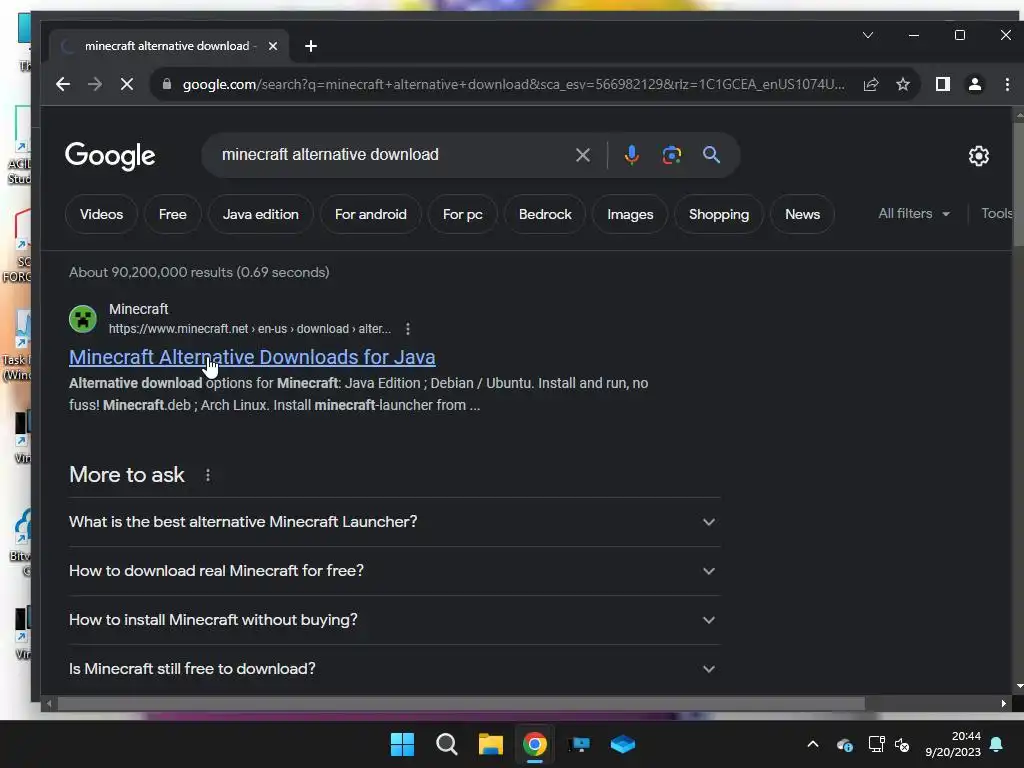
Task: Open the Minecraft result's three-dot options
Action: 408,329
